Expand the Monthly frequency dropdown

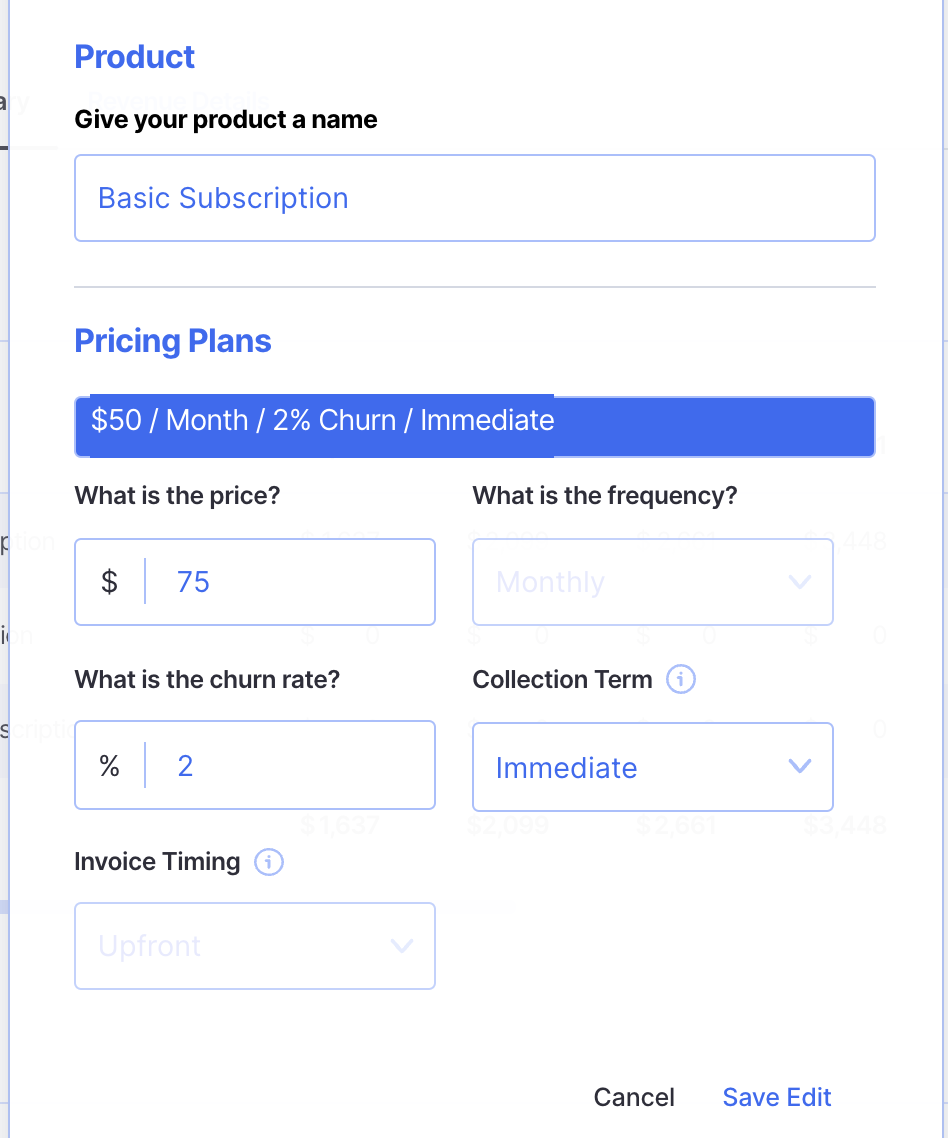(x=652, y=582)
